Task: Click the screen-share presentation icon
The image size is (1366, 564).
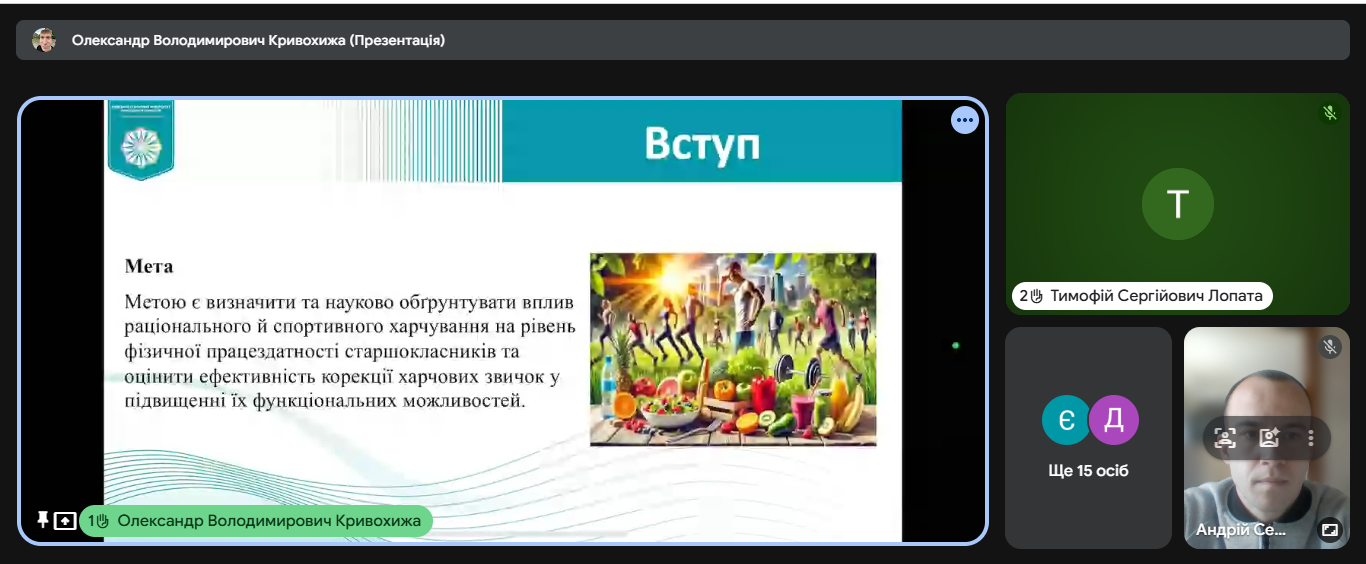Action: click(65, 521)
